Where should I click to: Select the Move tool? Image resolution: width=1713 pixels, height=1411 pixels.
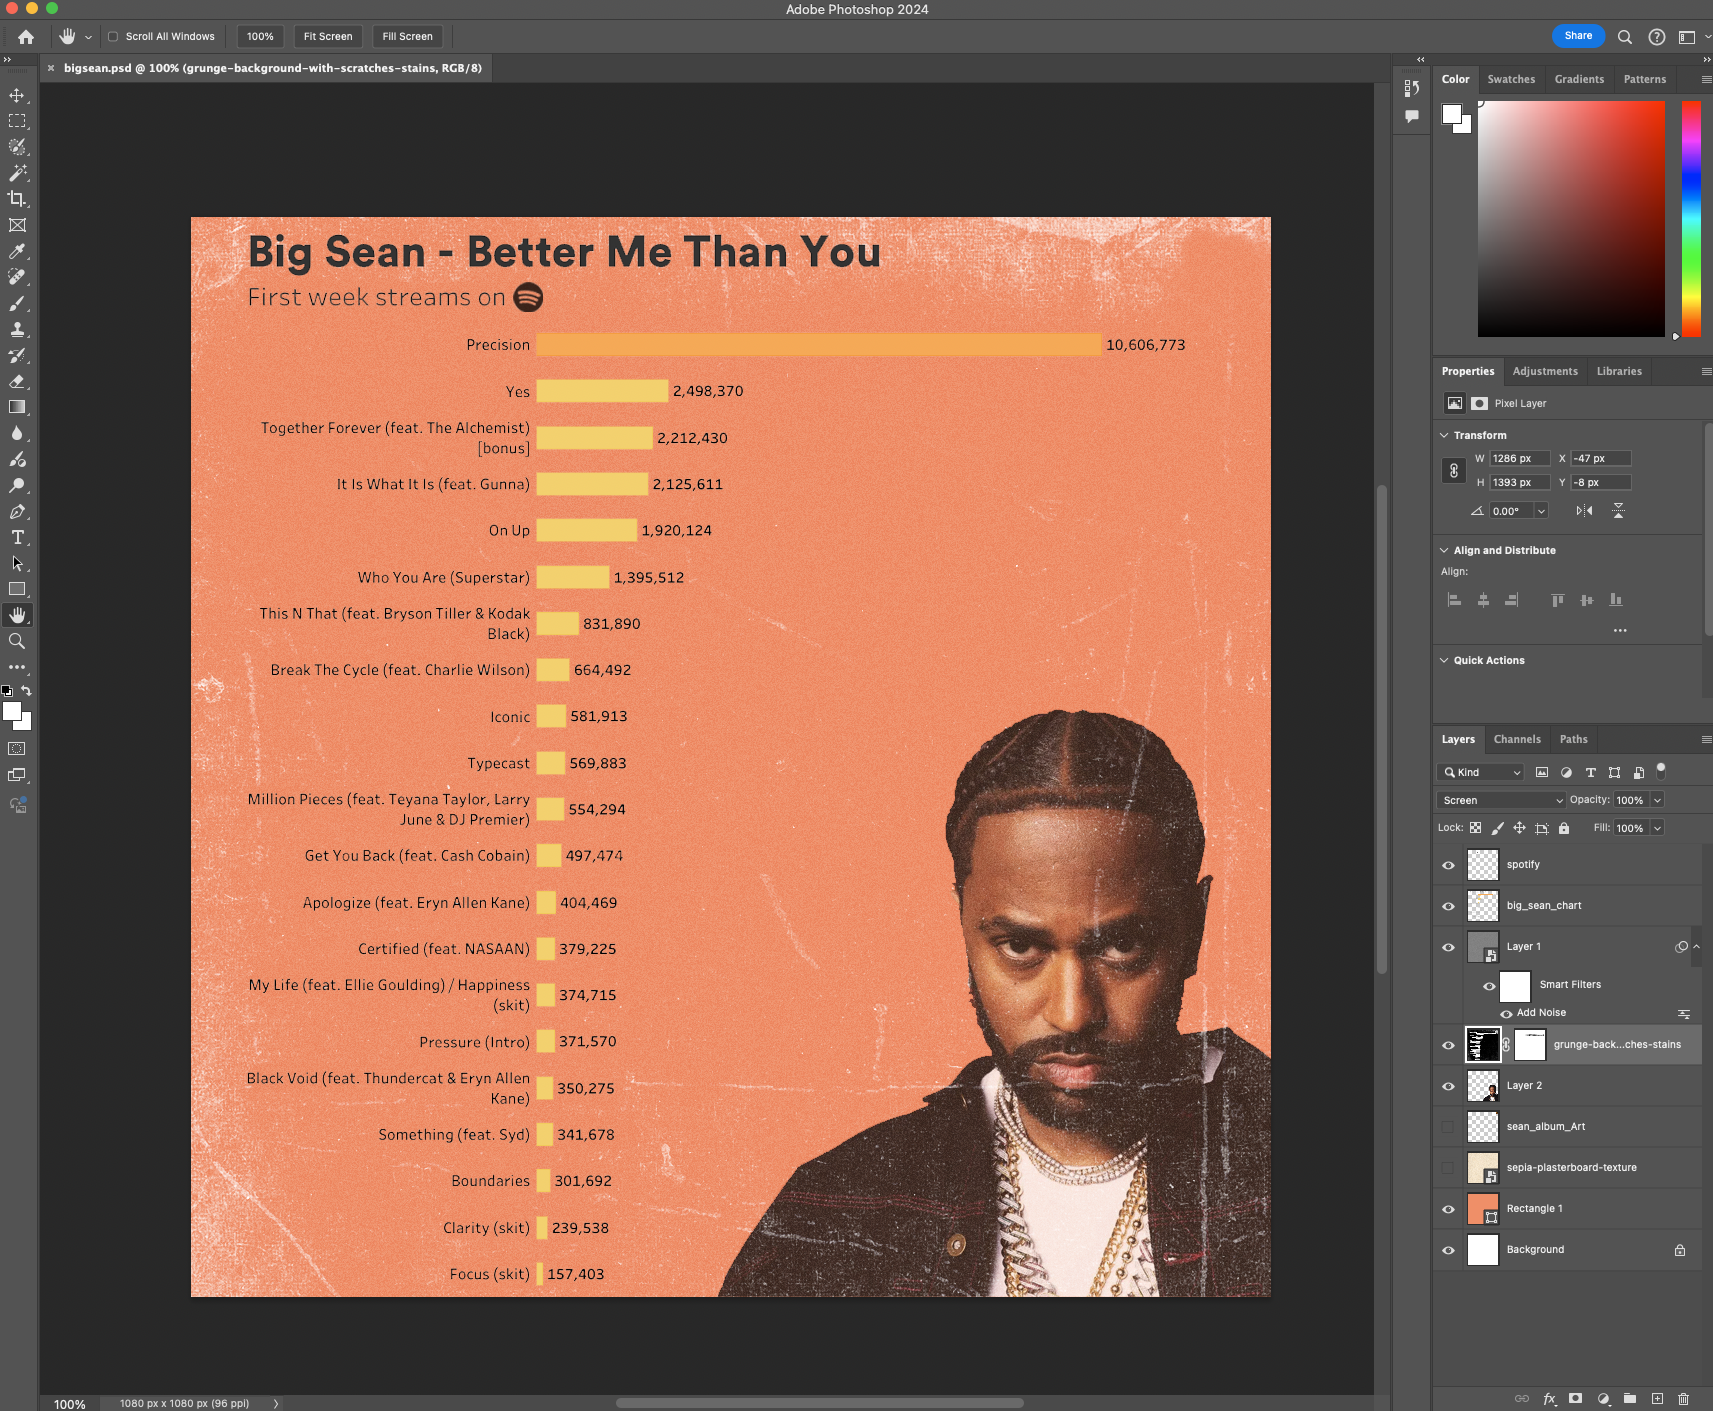[x=17, y=95]
